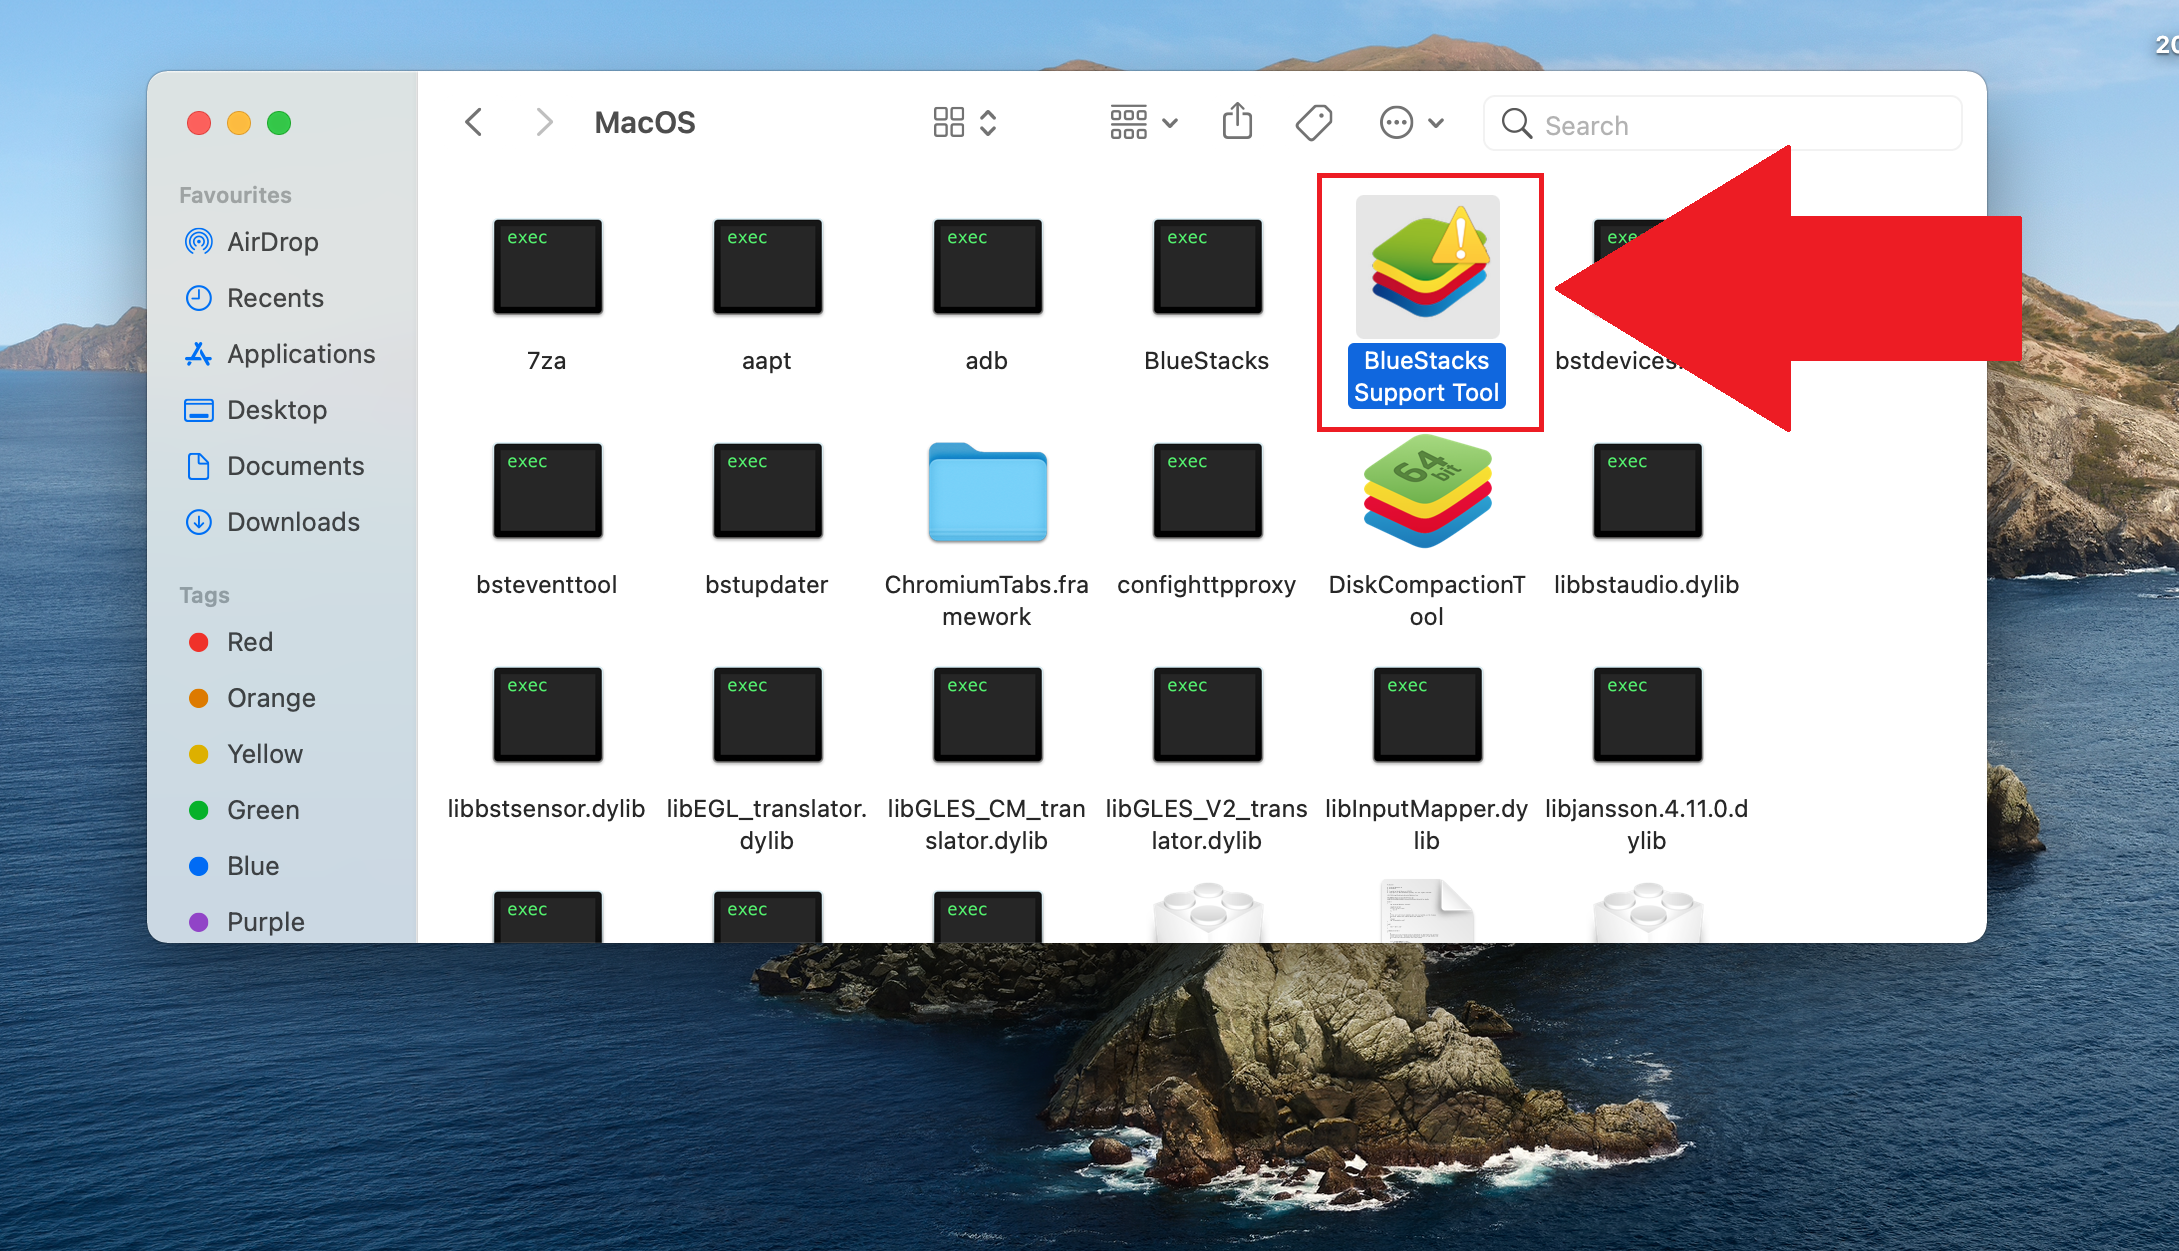Select the libbstsensor.dylib file icon
Screen dimensions: 2179x1251
tap(547, 715)
